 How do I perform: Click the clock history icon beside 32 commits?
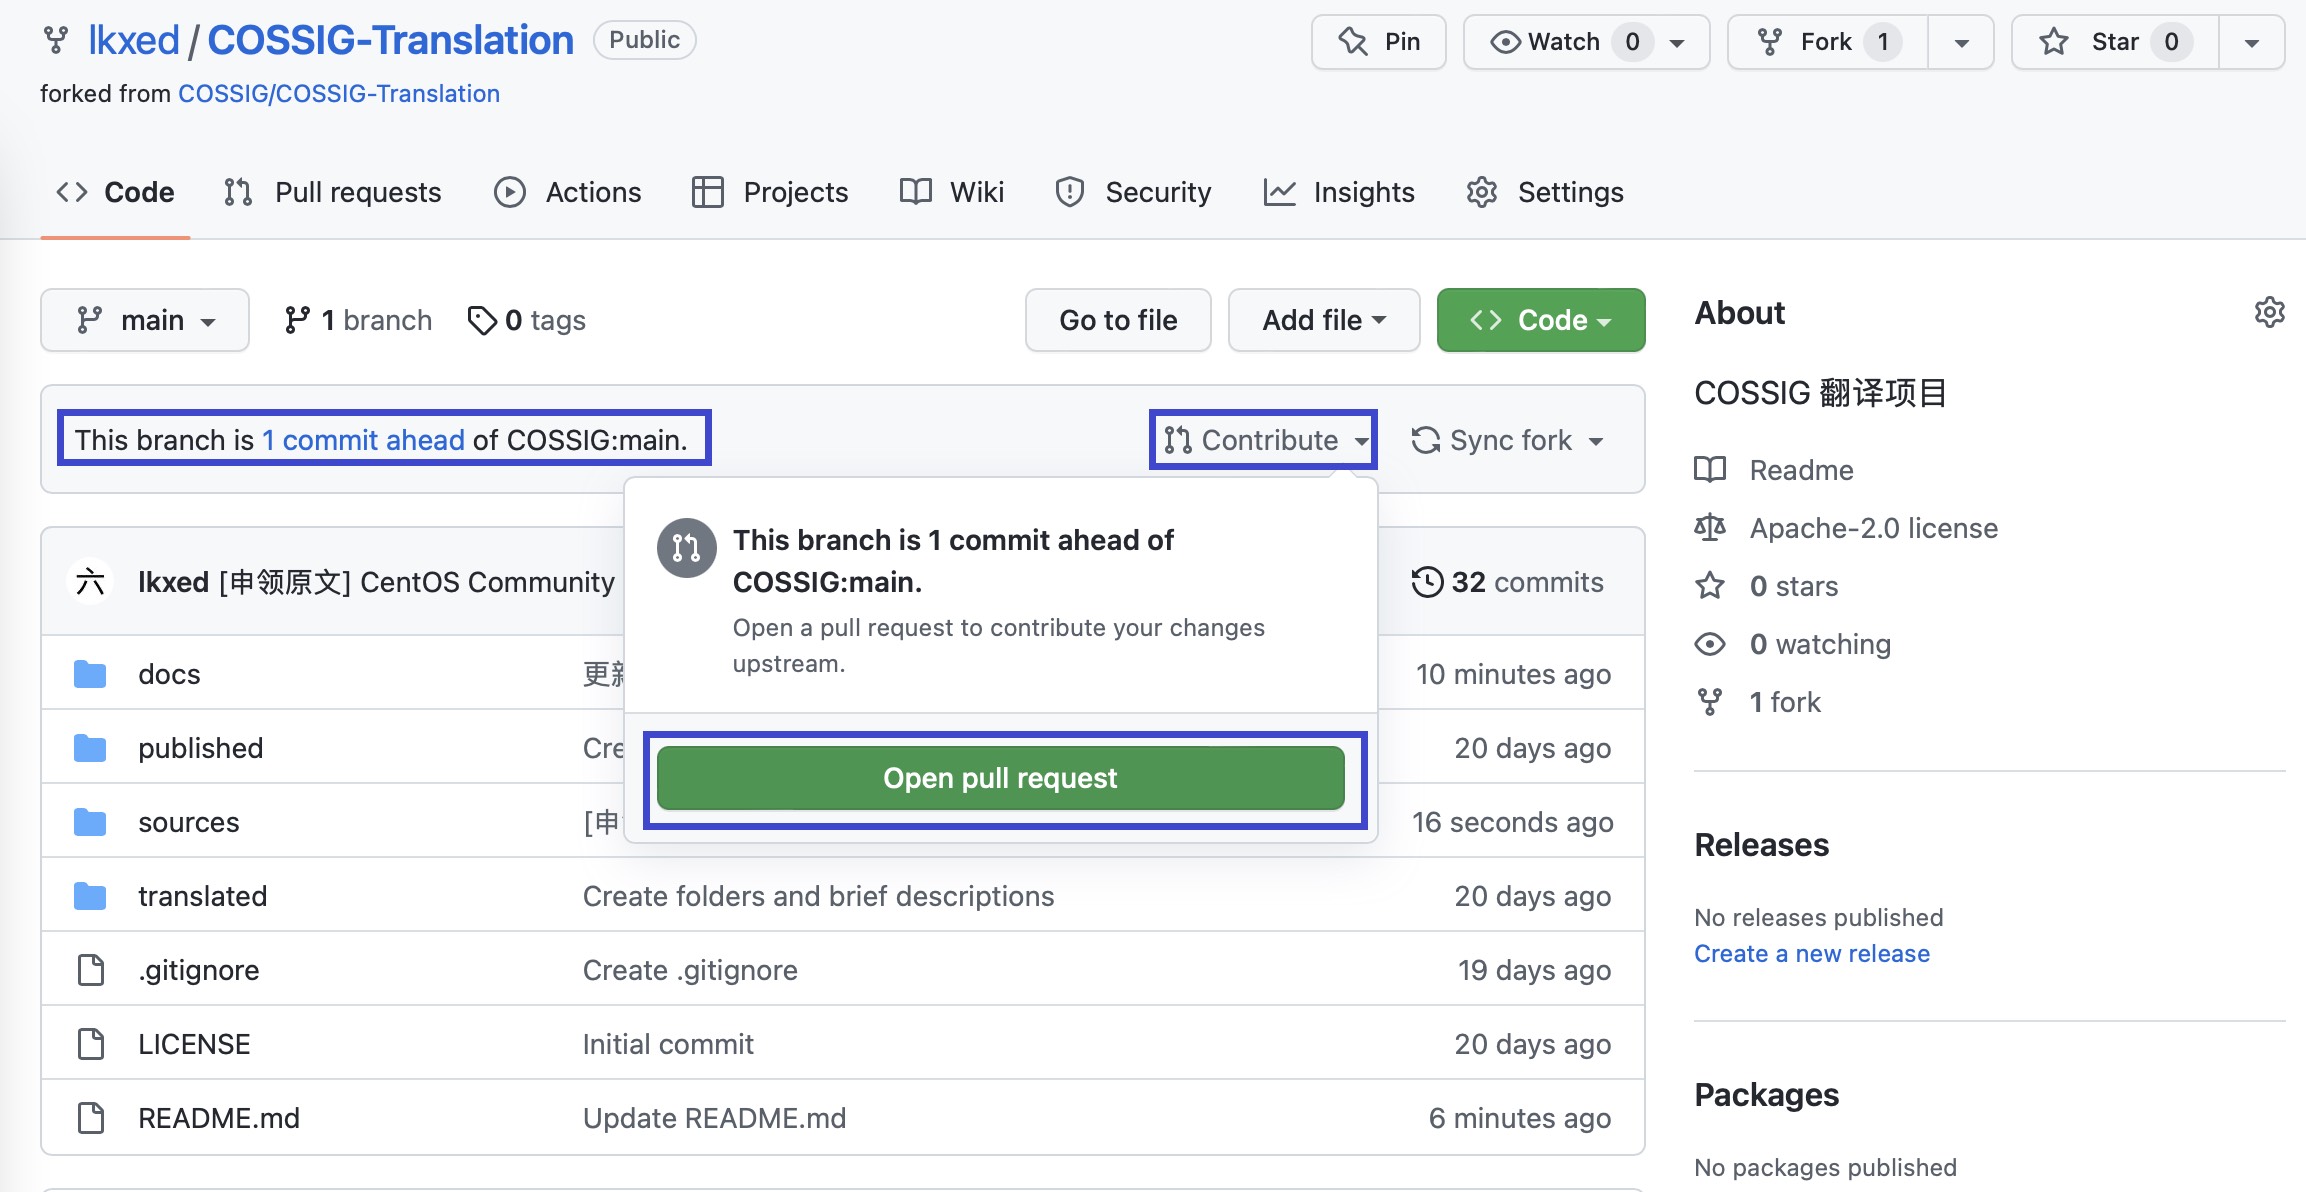click(x=1427, y=582)
